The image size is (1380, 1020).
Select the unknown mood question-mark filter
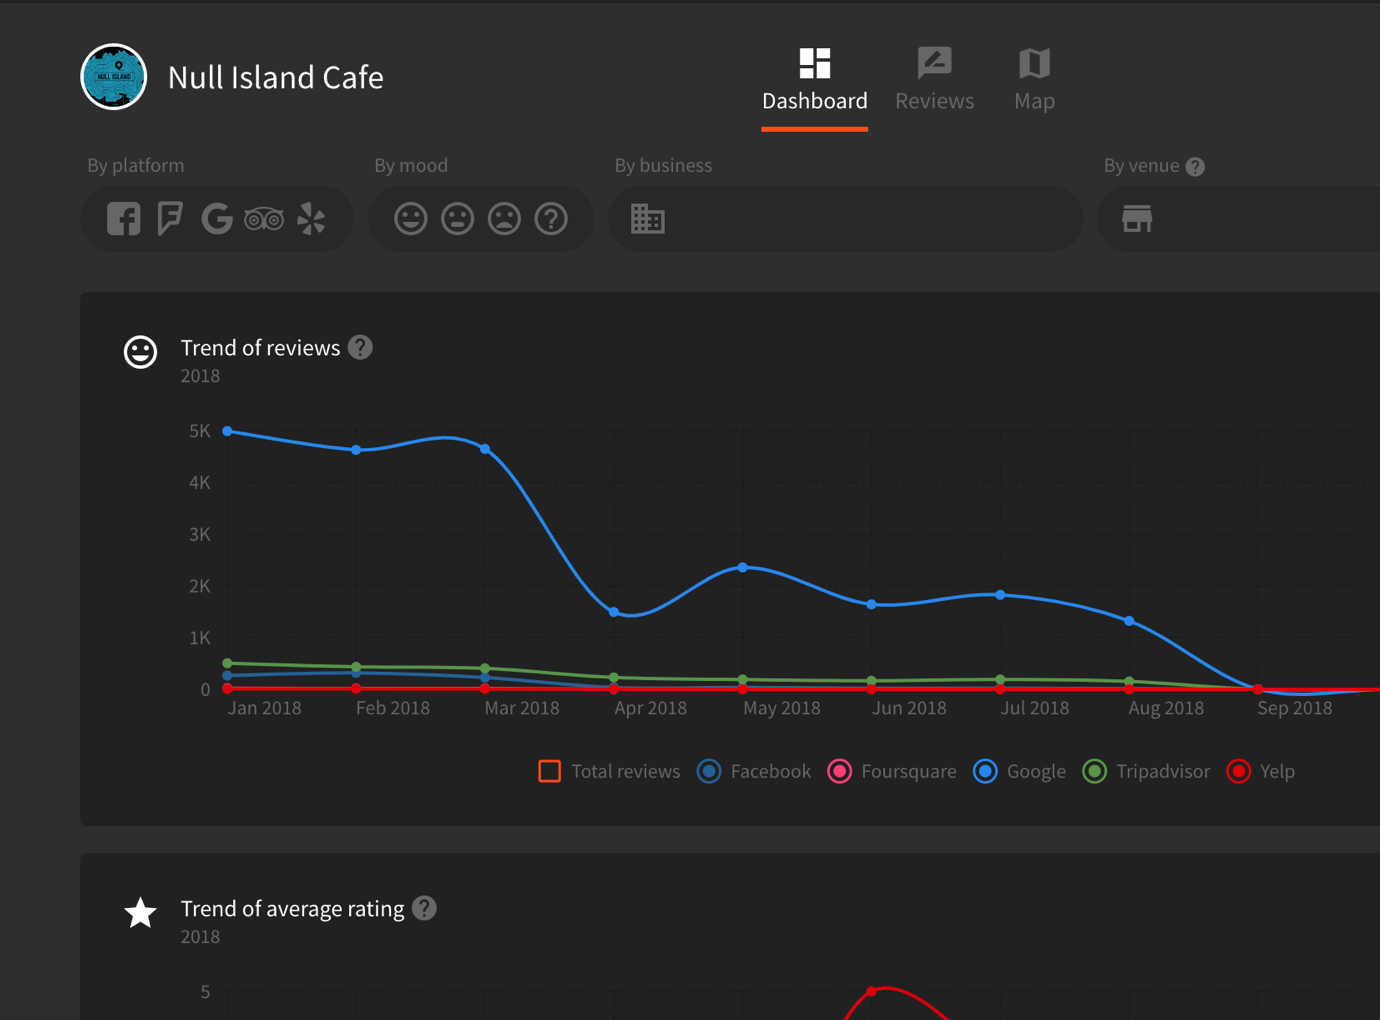tap(551, 219)
